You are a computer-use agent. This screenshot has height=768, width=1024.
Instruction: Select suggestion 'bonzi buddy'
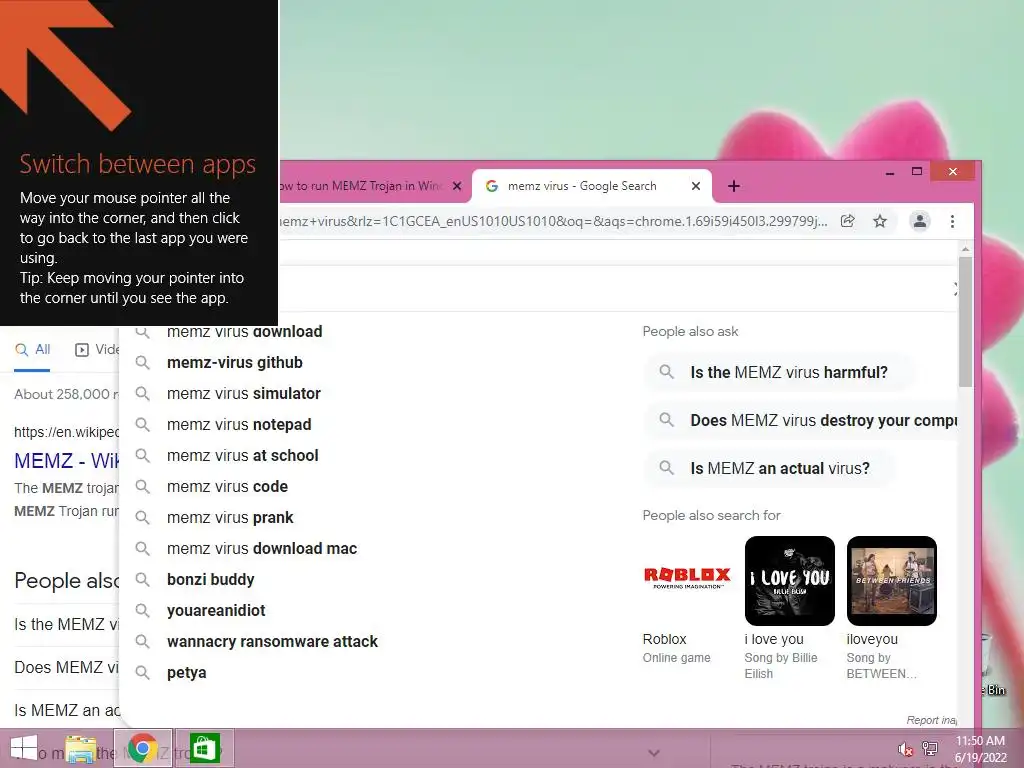210,579
